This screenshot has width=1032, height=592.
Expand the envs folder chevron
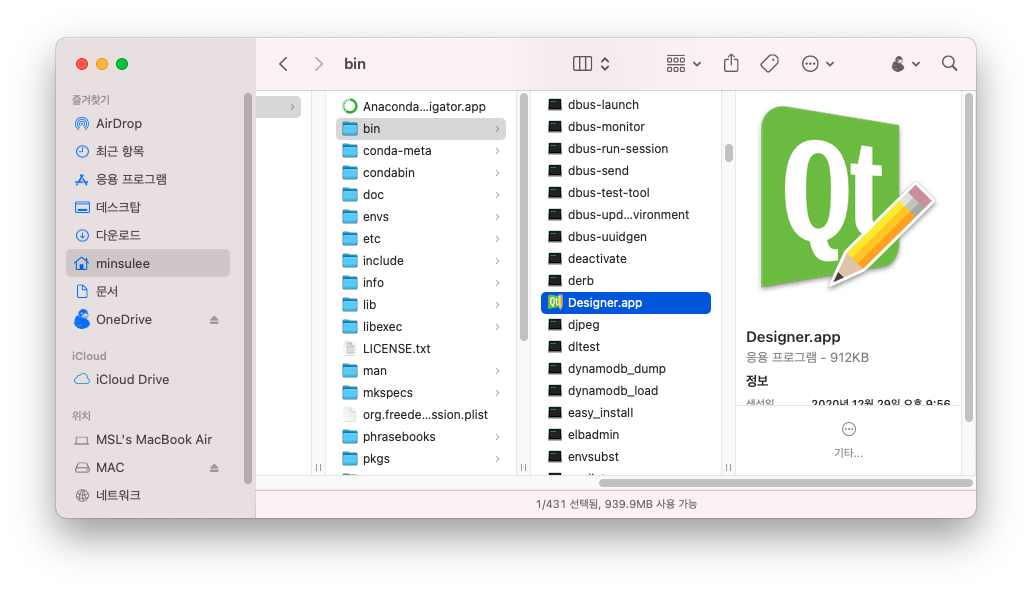(498, 217)
